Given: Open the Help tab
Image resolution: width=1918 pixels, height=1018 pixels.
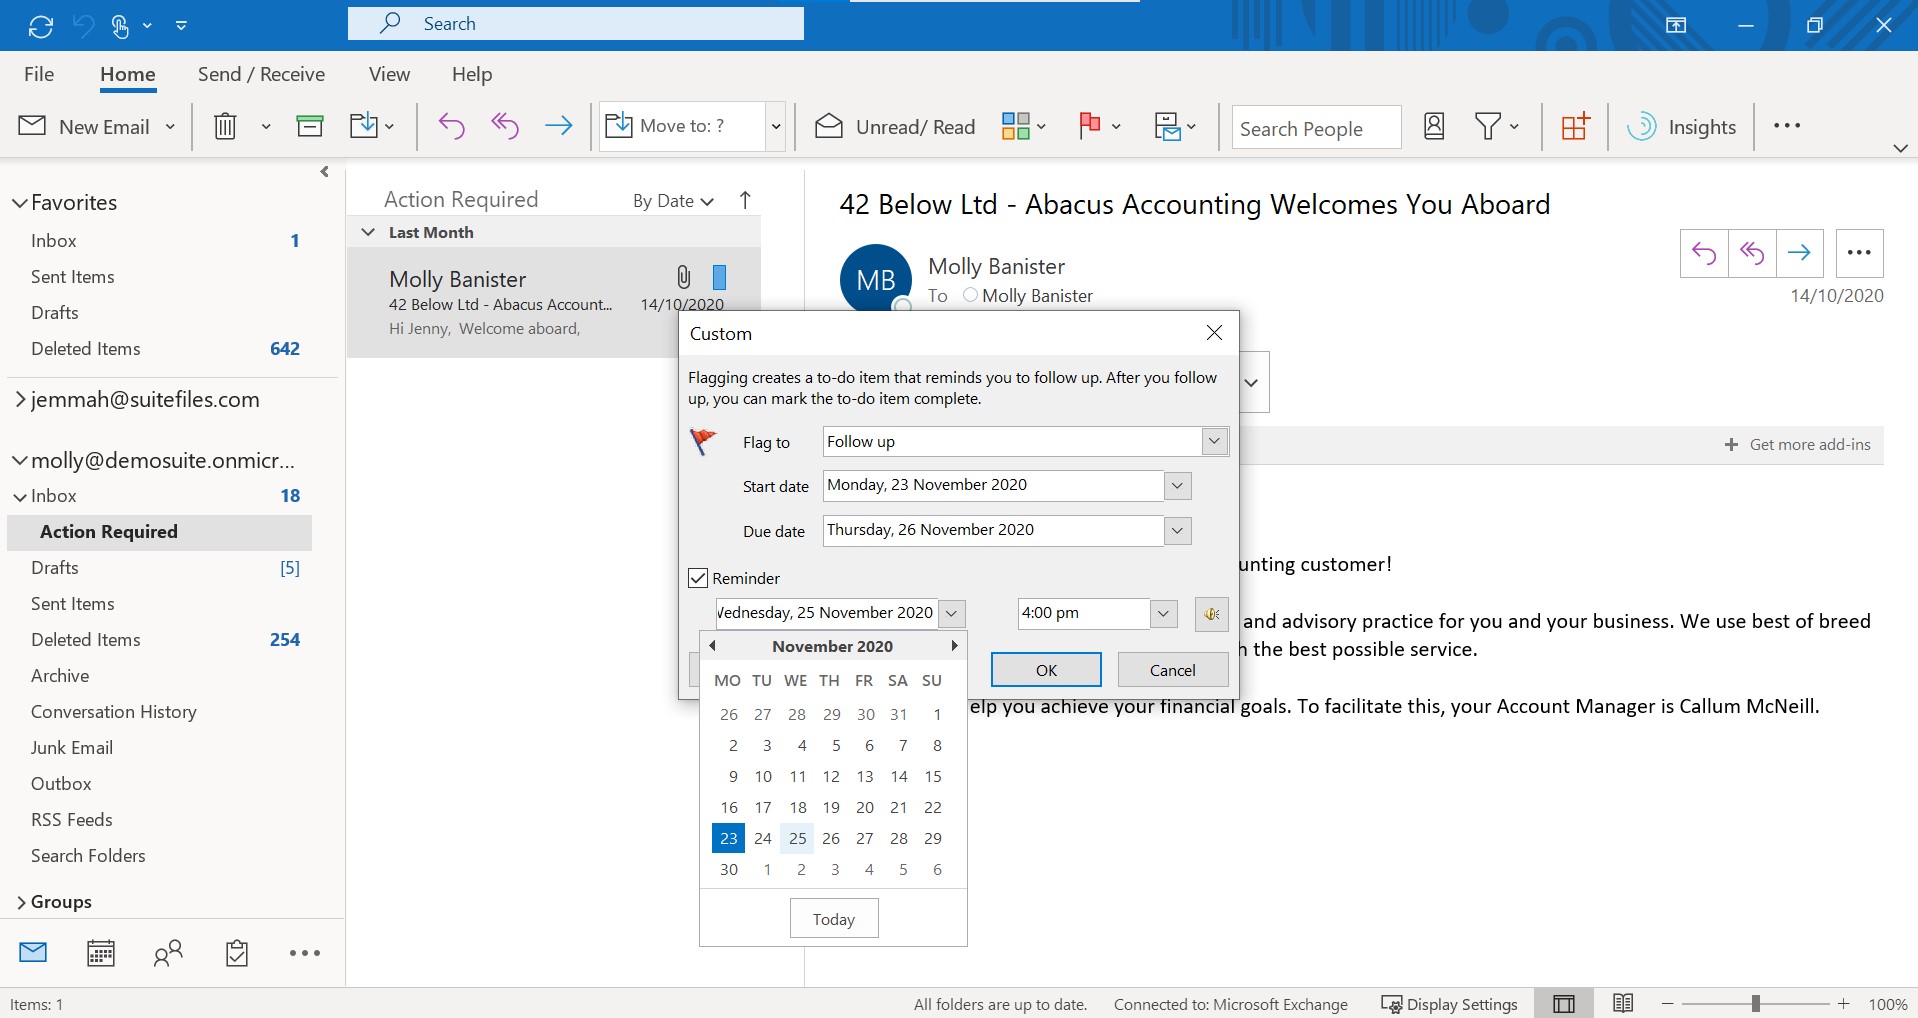Looking at the screenshot, I should 472,74.
